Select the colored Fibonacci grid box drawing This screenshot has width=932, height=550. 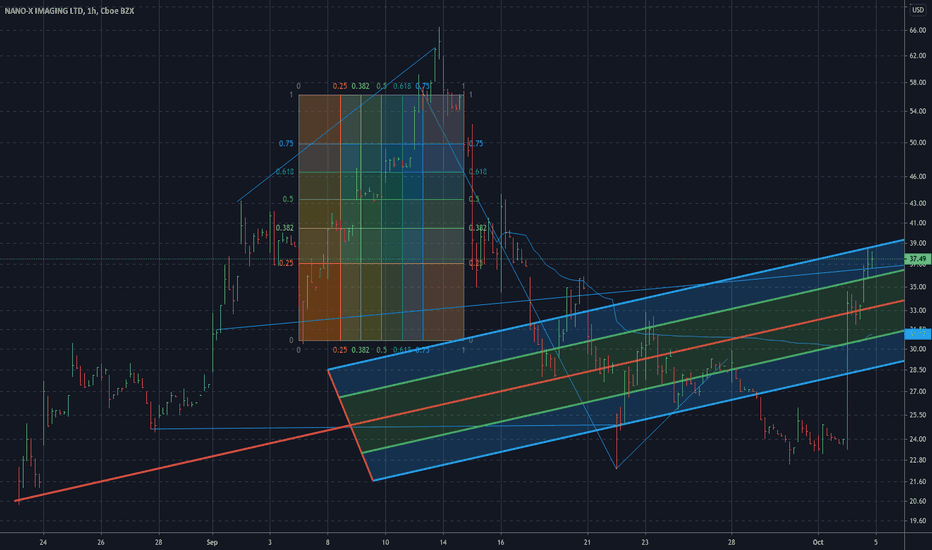coord(381,218)
